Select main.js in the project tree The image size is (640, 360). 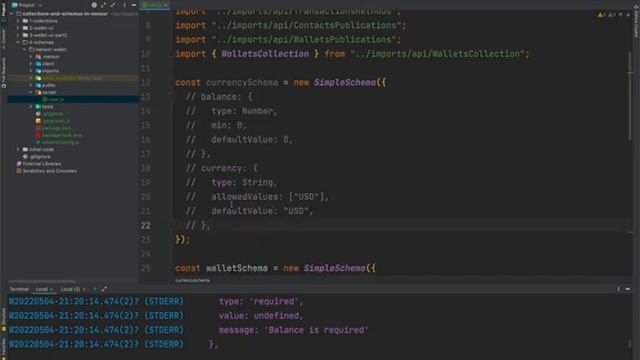tap(56, 99)
